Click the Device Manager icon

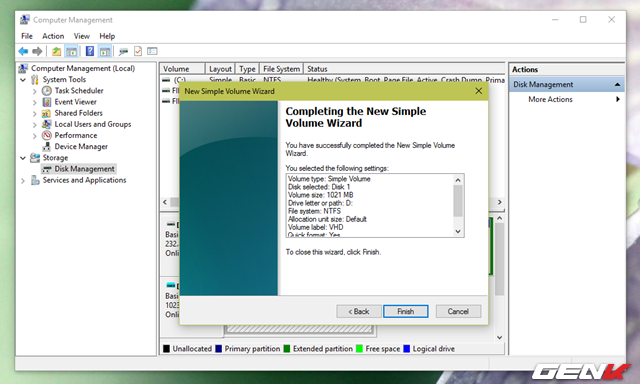click(47, 146)
